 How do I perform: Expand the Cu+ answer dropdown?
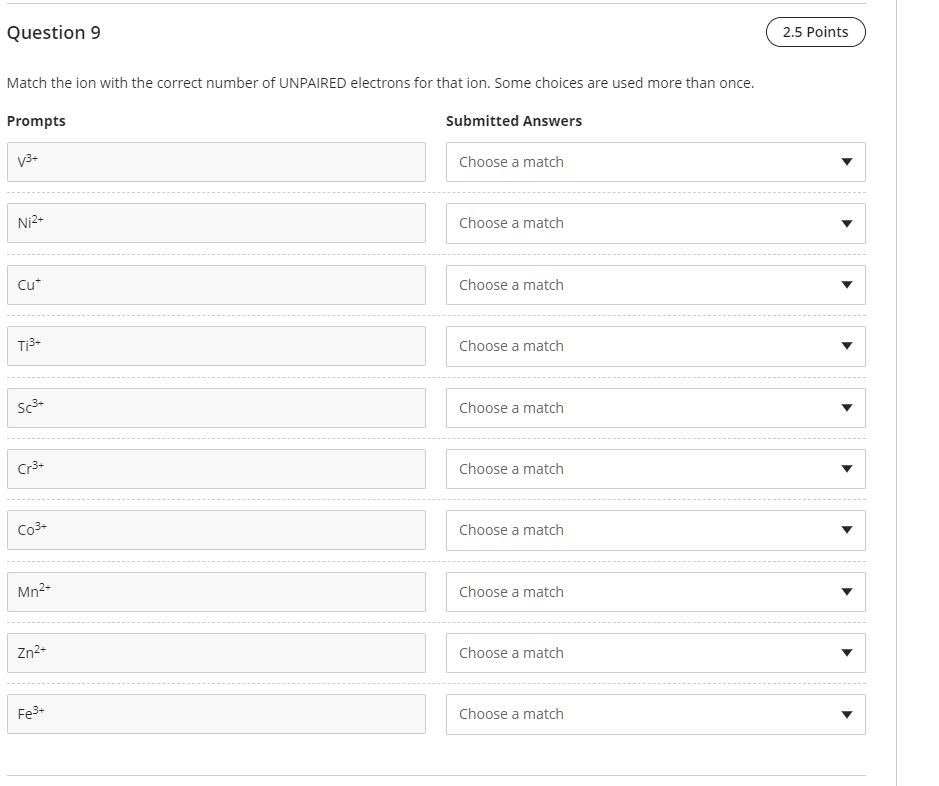tap(655, 285)
